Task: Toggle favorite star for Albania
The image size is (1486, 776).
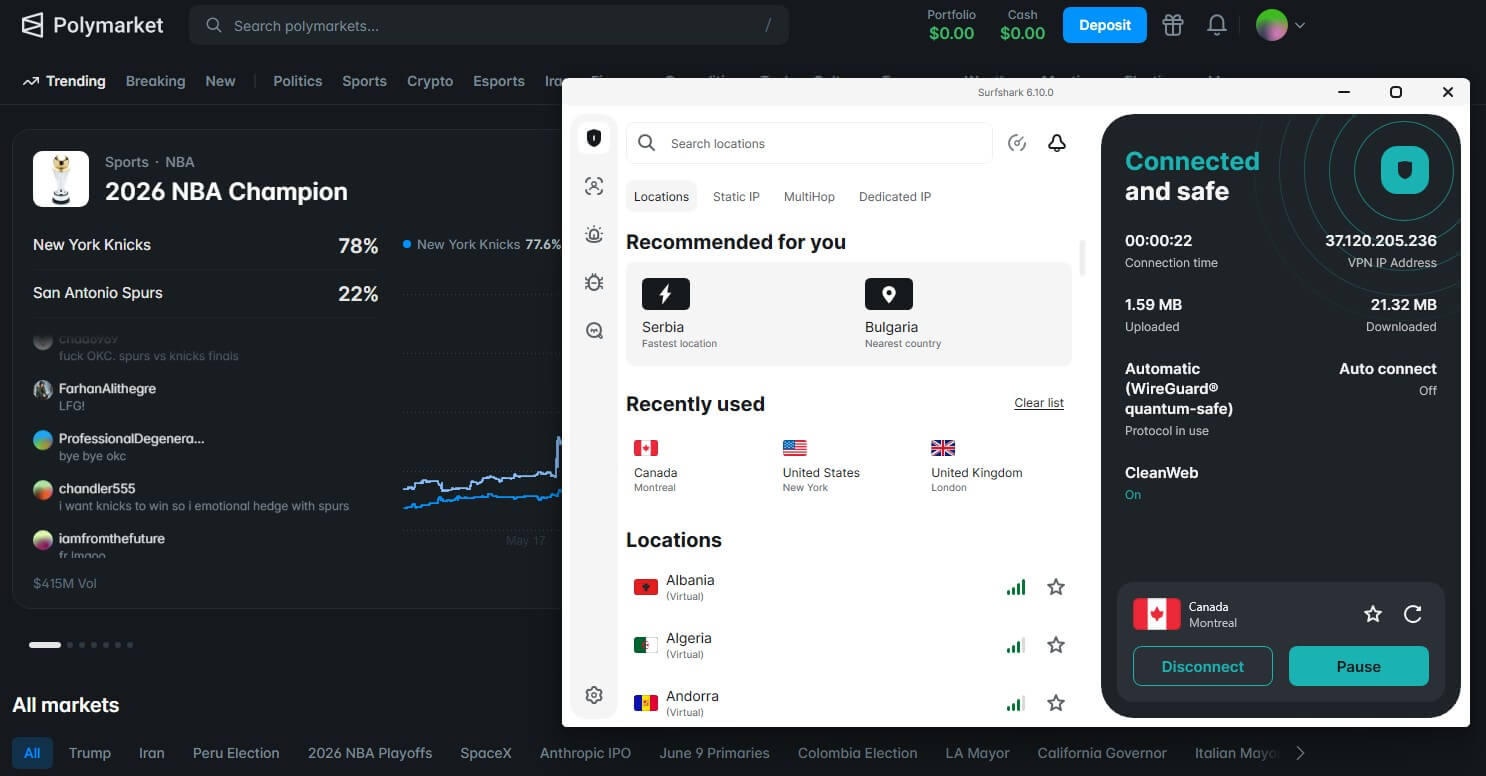Action: click(x=1056, y=587)
